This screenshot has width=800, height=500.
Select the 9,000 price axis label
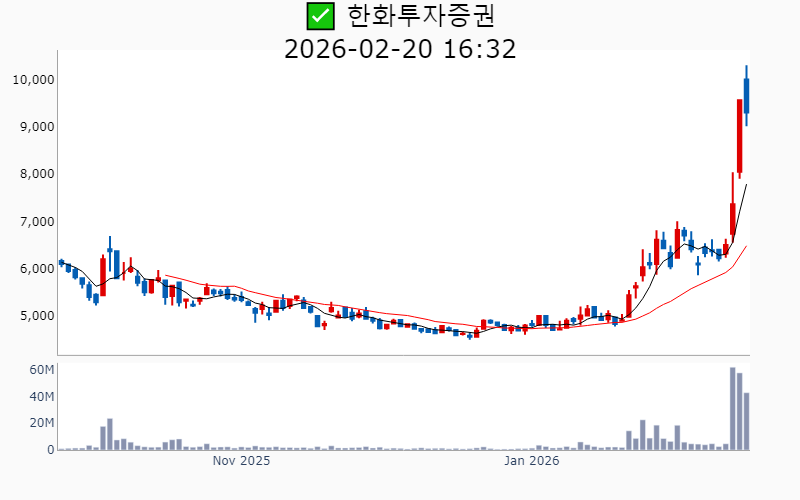coord(35,127)
